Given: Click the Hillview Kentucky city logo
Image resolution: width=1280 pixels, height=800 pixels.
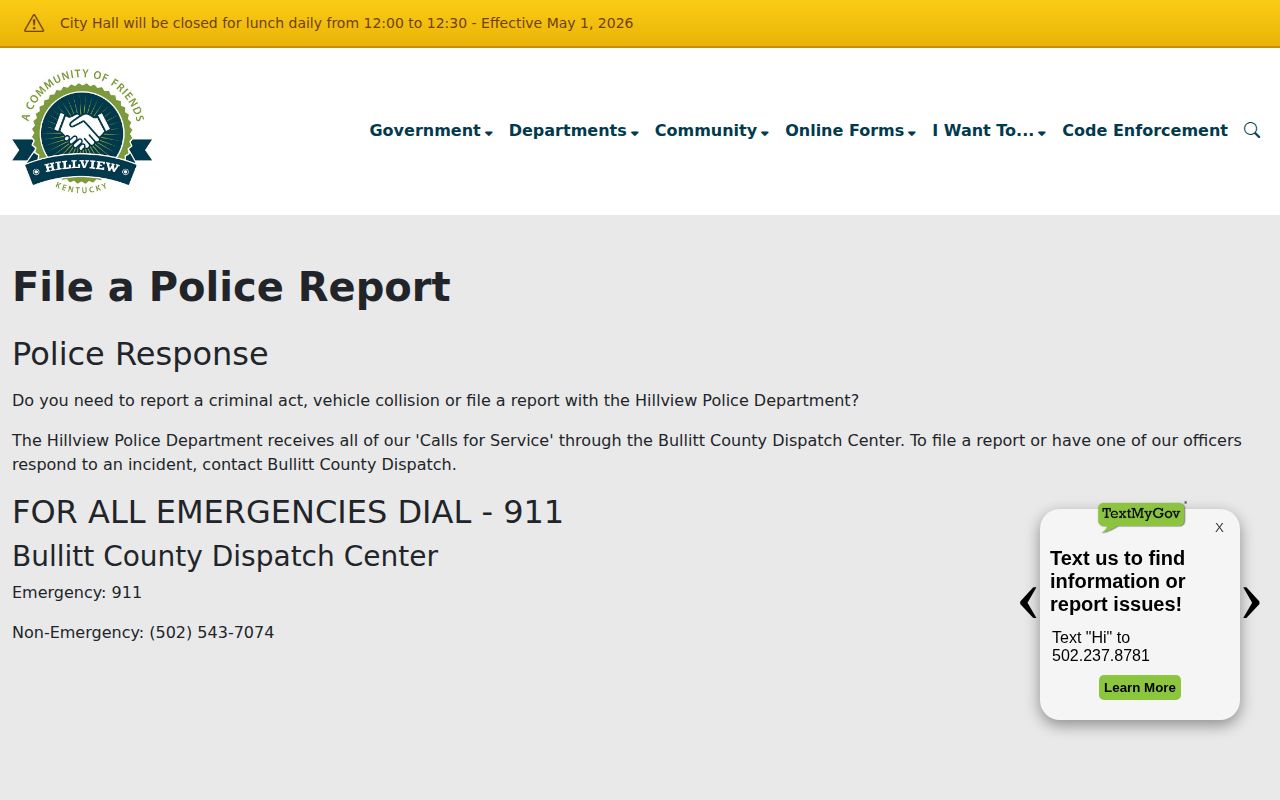Looking at the screenshot, I should (x=82, y=131).
